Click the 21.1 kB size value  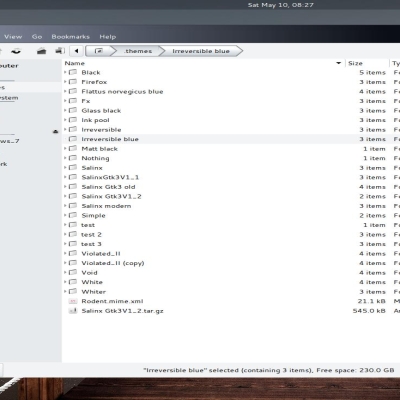(x=372, y=301)
